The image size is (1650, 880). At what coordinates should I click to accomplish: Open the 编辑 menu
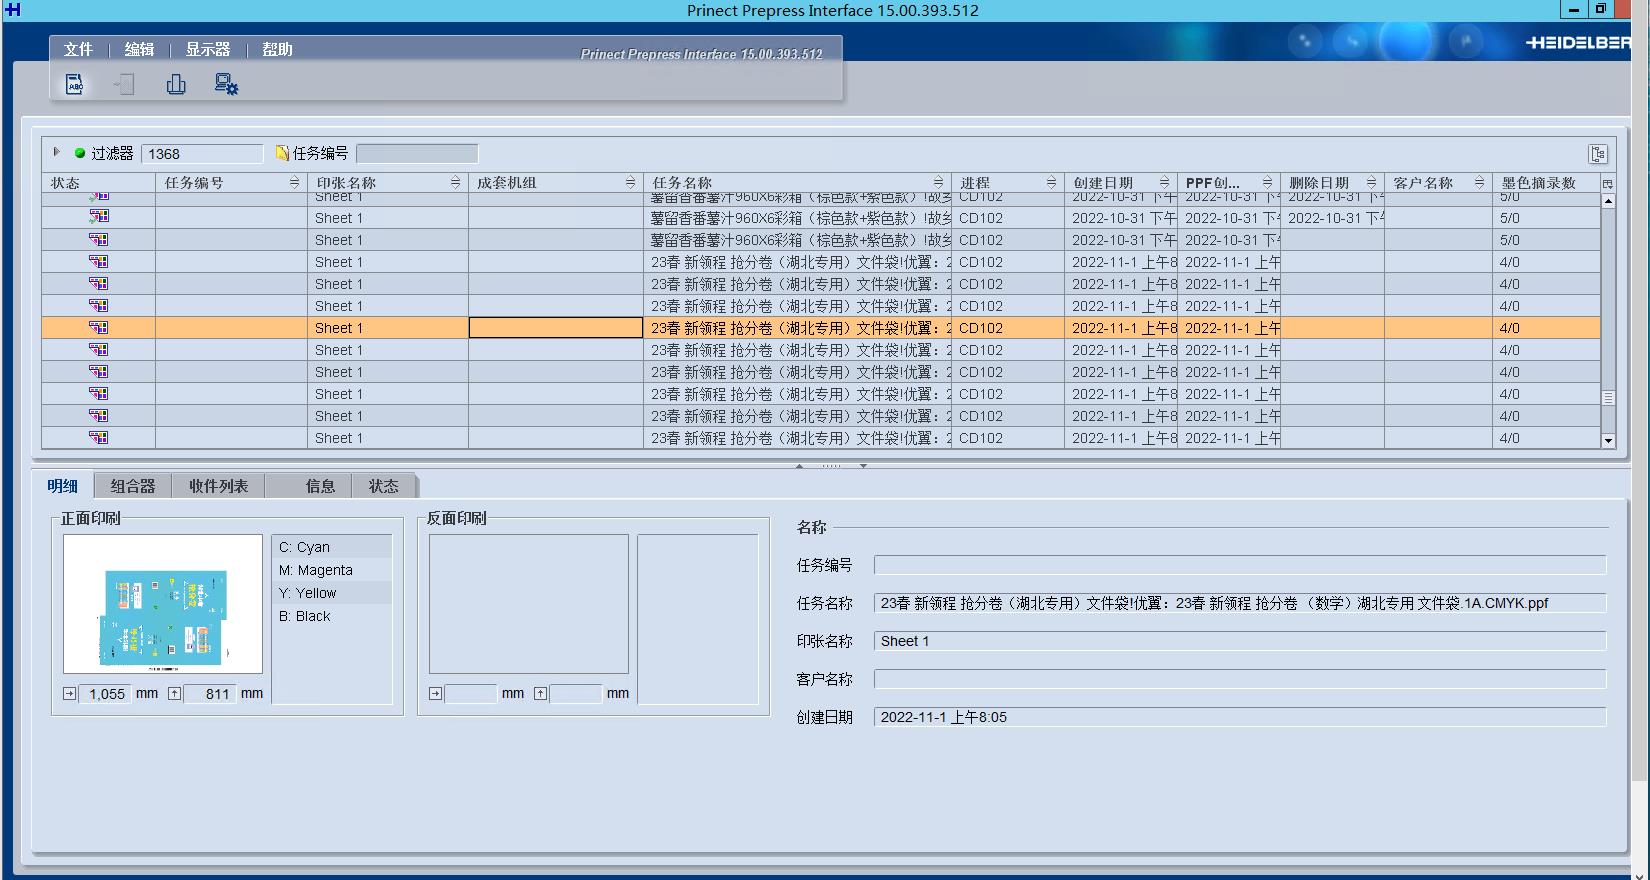139,49
